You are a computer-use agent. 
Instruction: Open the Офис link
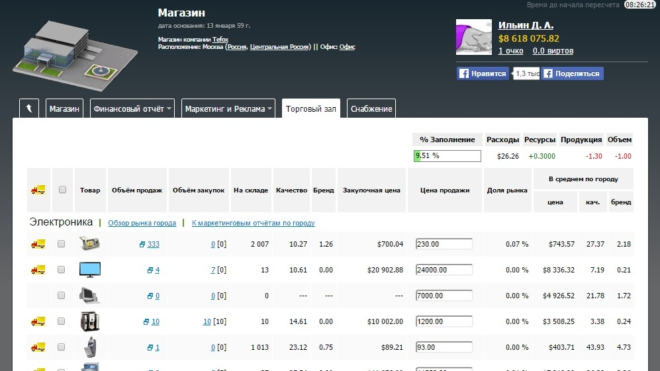[347, 47]
